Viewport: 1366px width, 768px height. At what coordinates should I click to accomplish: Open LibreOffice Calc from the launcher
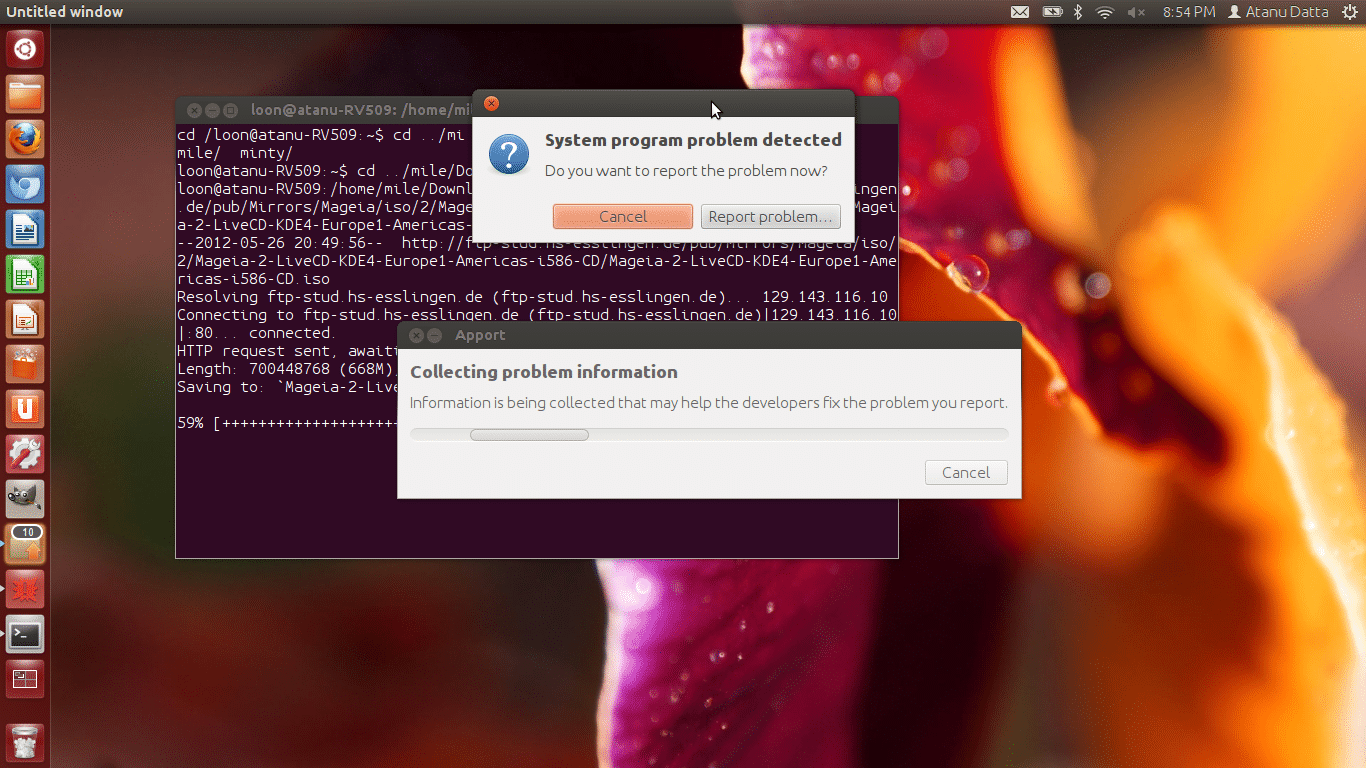25,274
